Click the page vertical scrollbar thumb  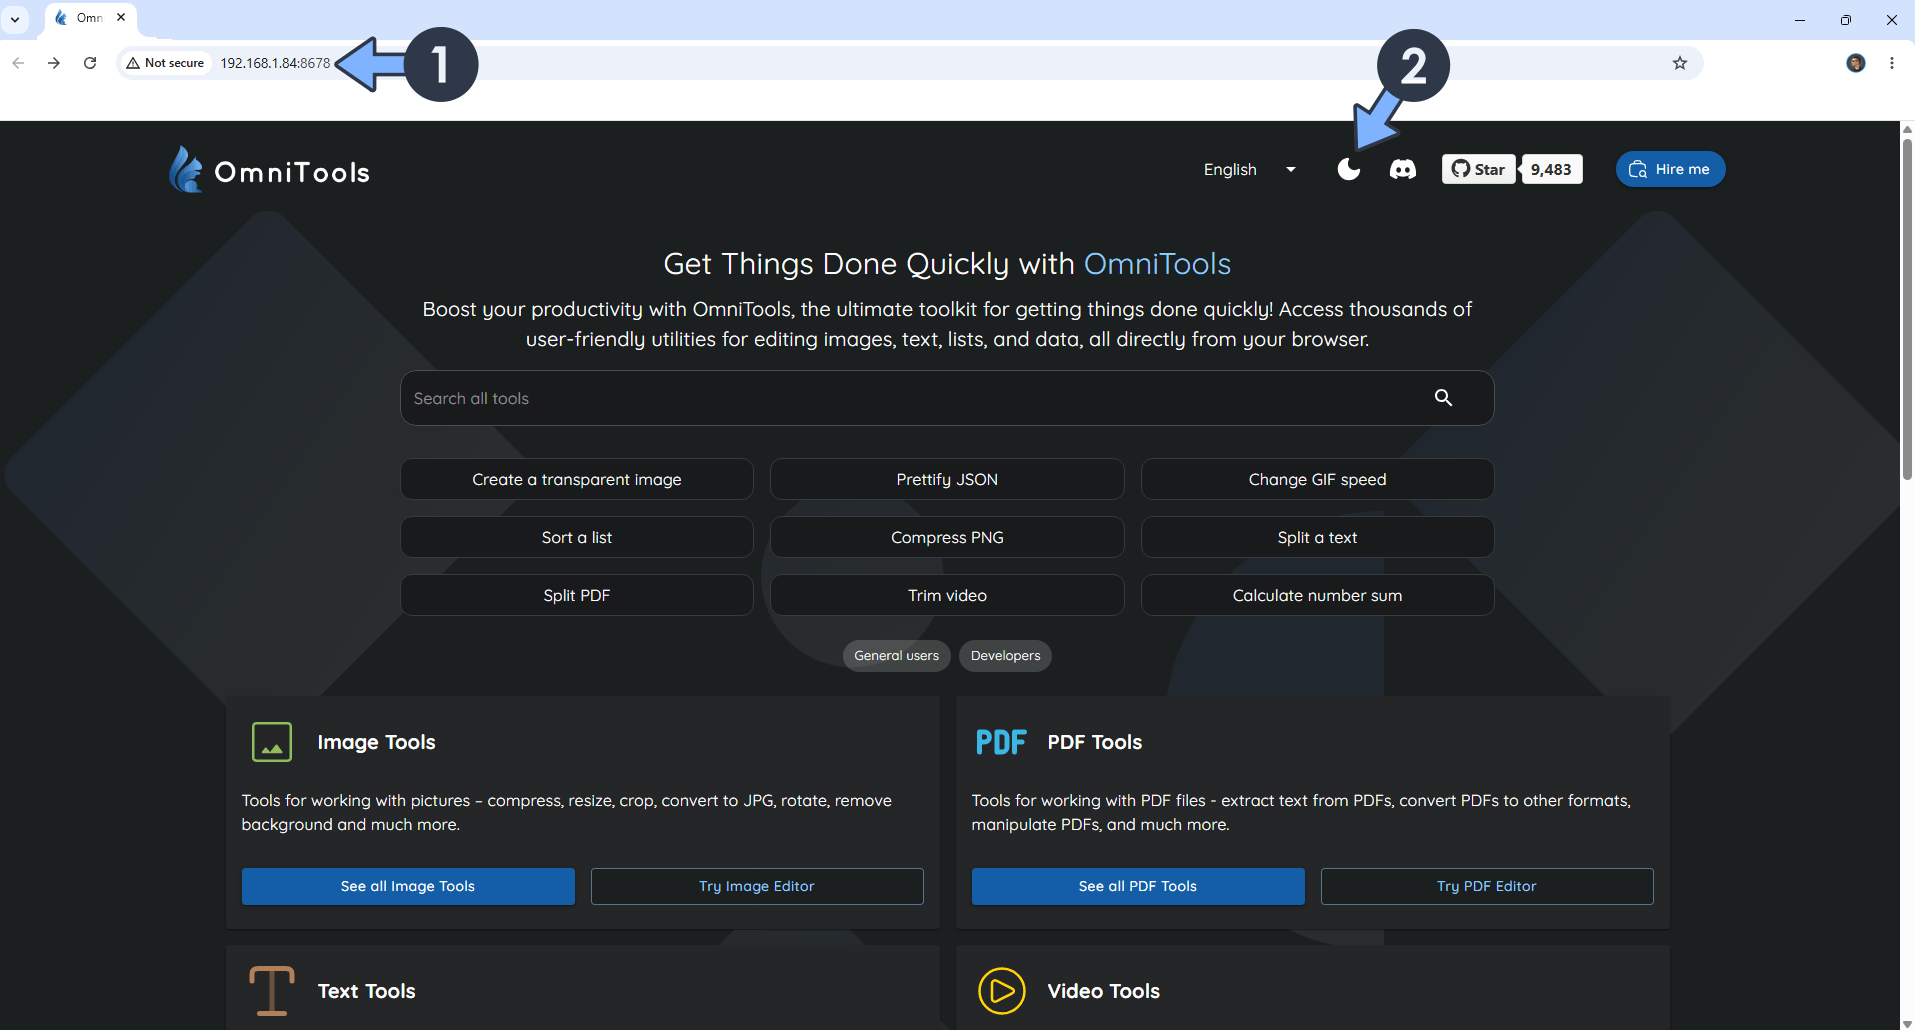[x=1907, y=309]
